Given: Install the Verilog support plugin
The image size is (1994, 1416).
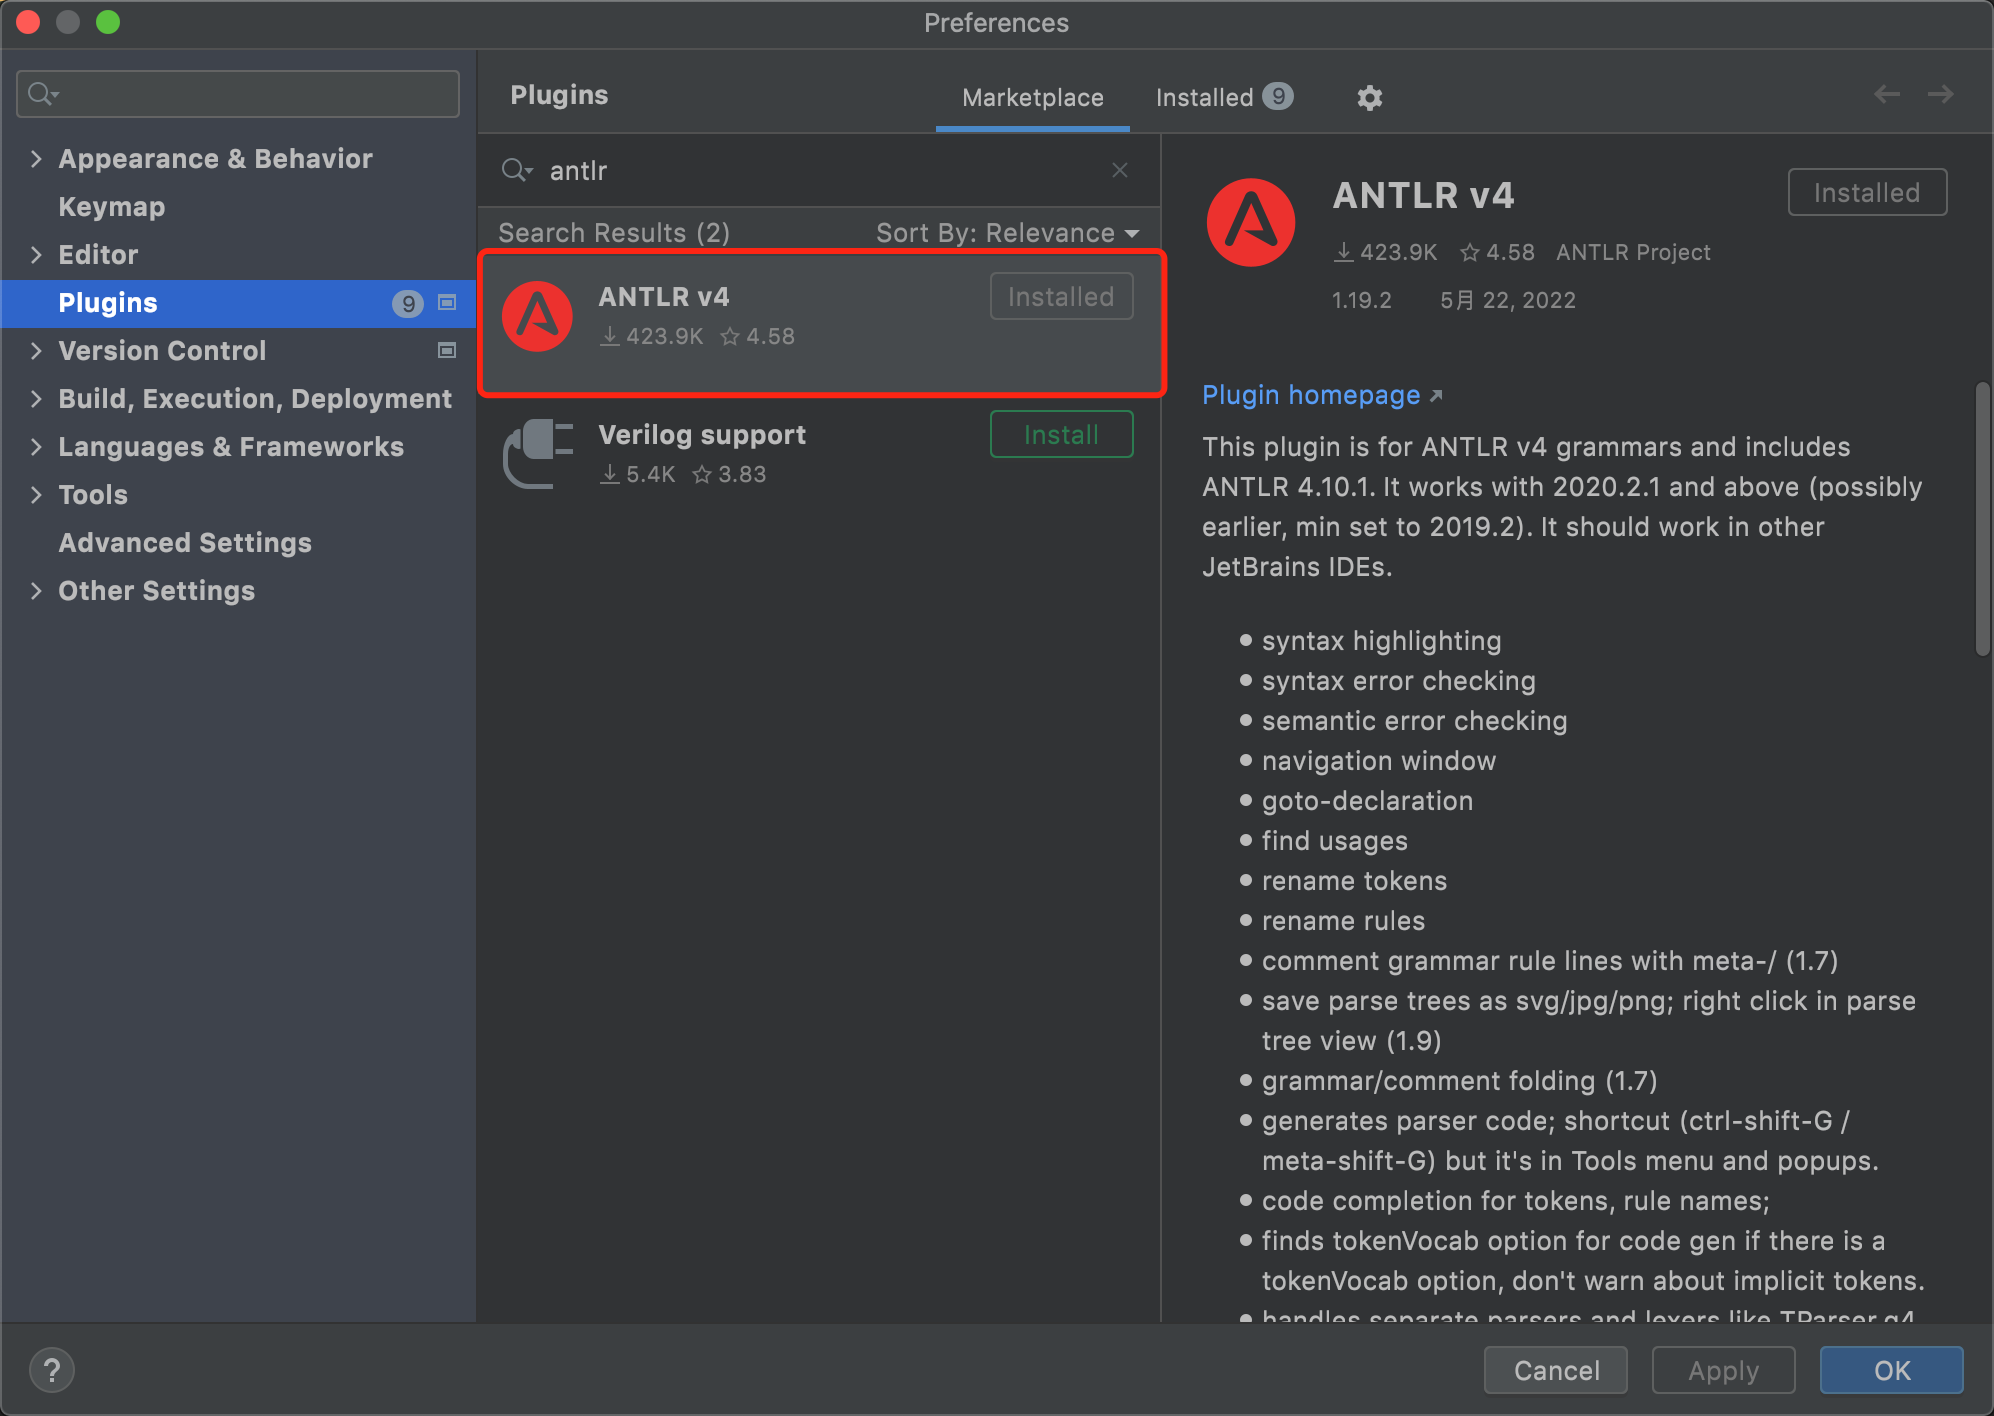Looking at the screenshot, I should coord(1061,435).
